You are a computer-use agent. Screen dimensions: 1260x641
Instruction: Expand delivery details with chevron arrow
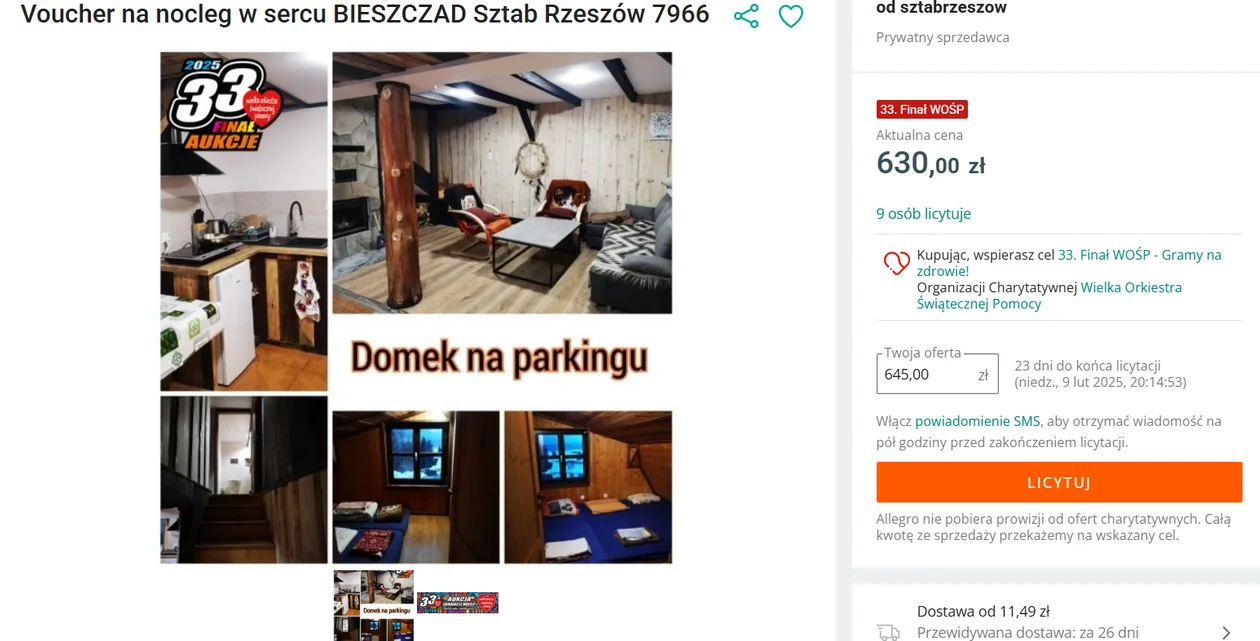(1227, 632)
